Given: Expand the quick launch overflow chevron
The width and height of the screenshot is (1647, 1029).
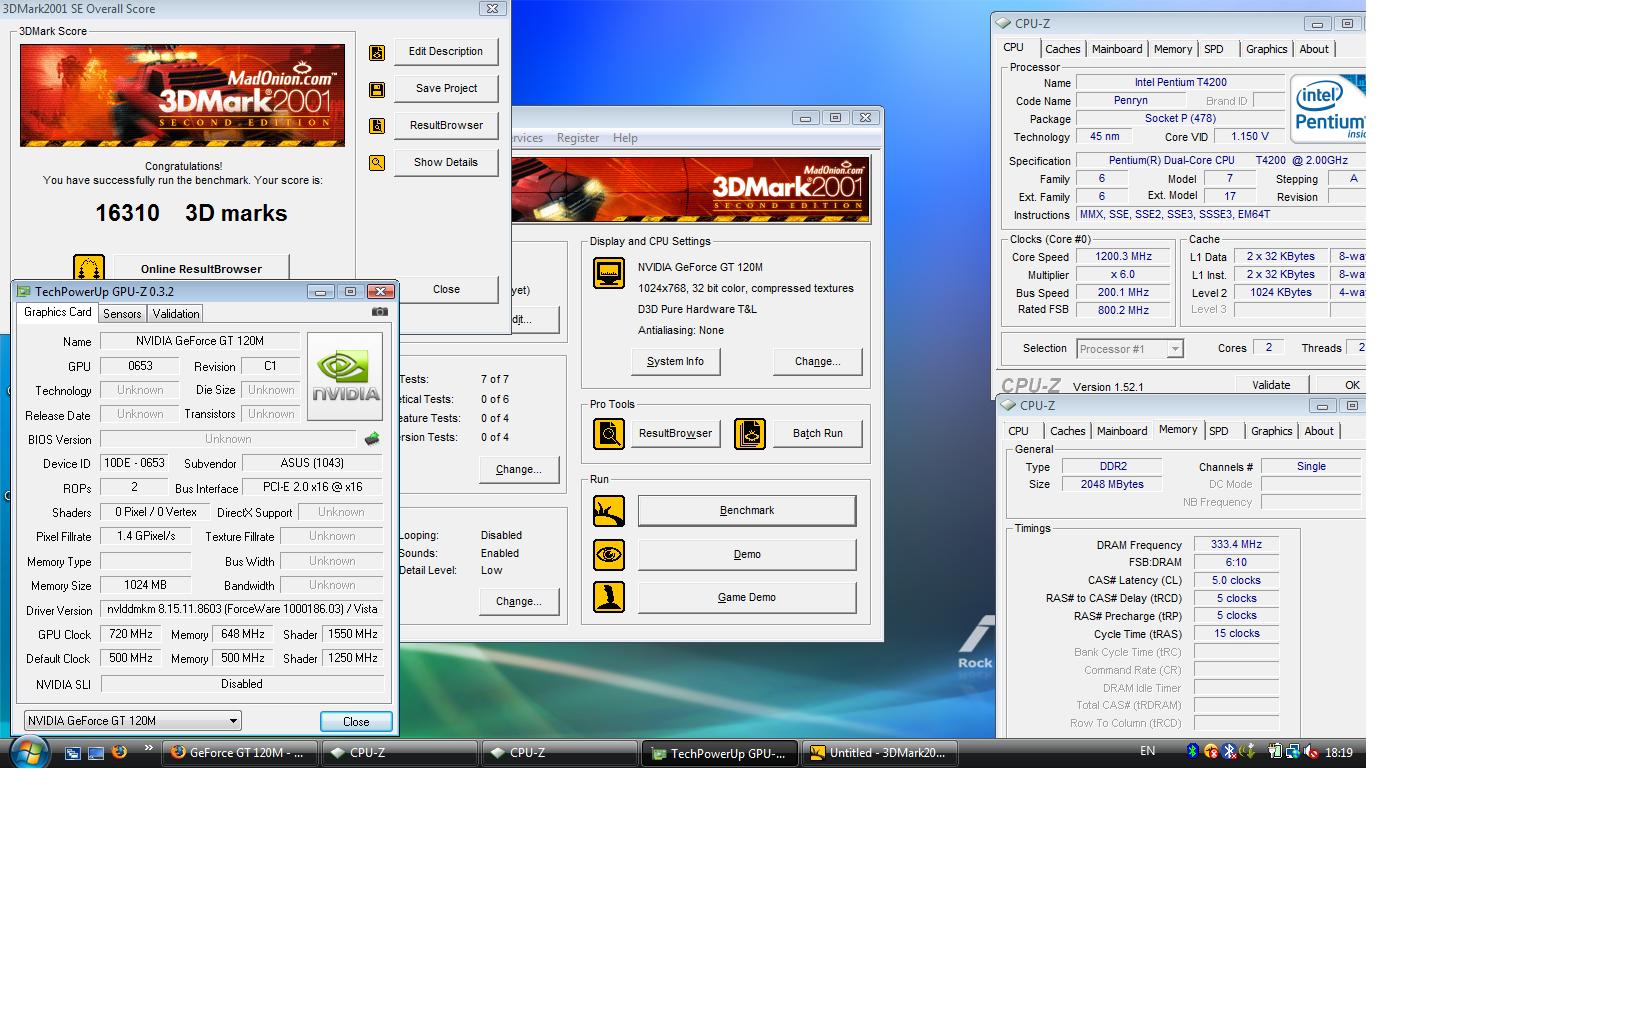Looking at the screenshot, I should pyautogui.click(x=150, y=748).
